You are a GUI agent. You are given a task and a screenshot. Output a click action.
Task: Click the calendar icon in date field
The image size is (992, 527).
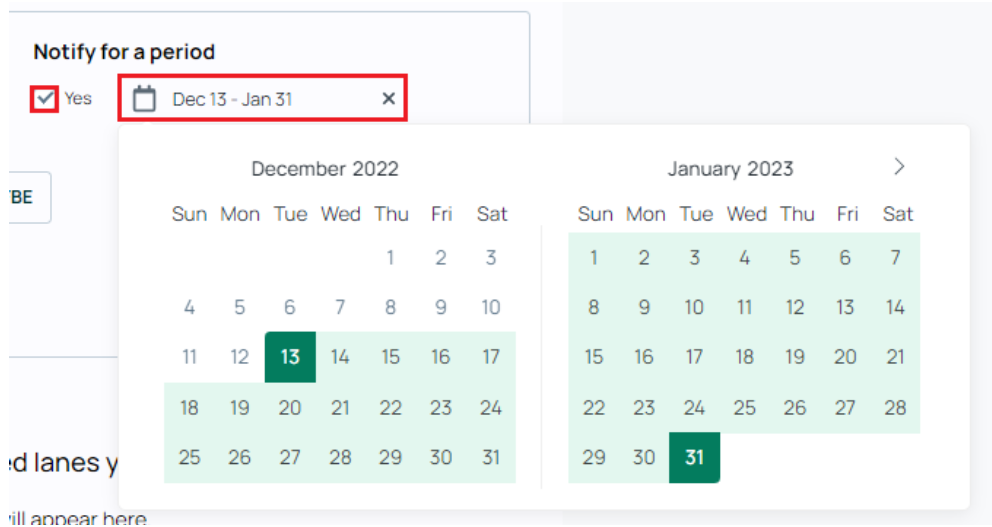145,98
